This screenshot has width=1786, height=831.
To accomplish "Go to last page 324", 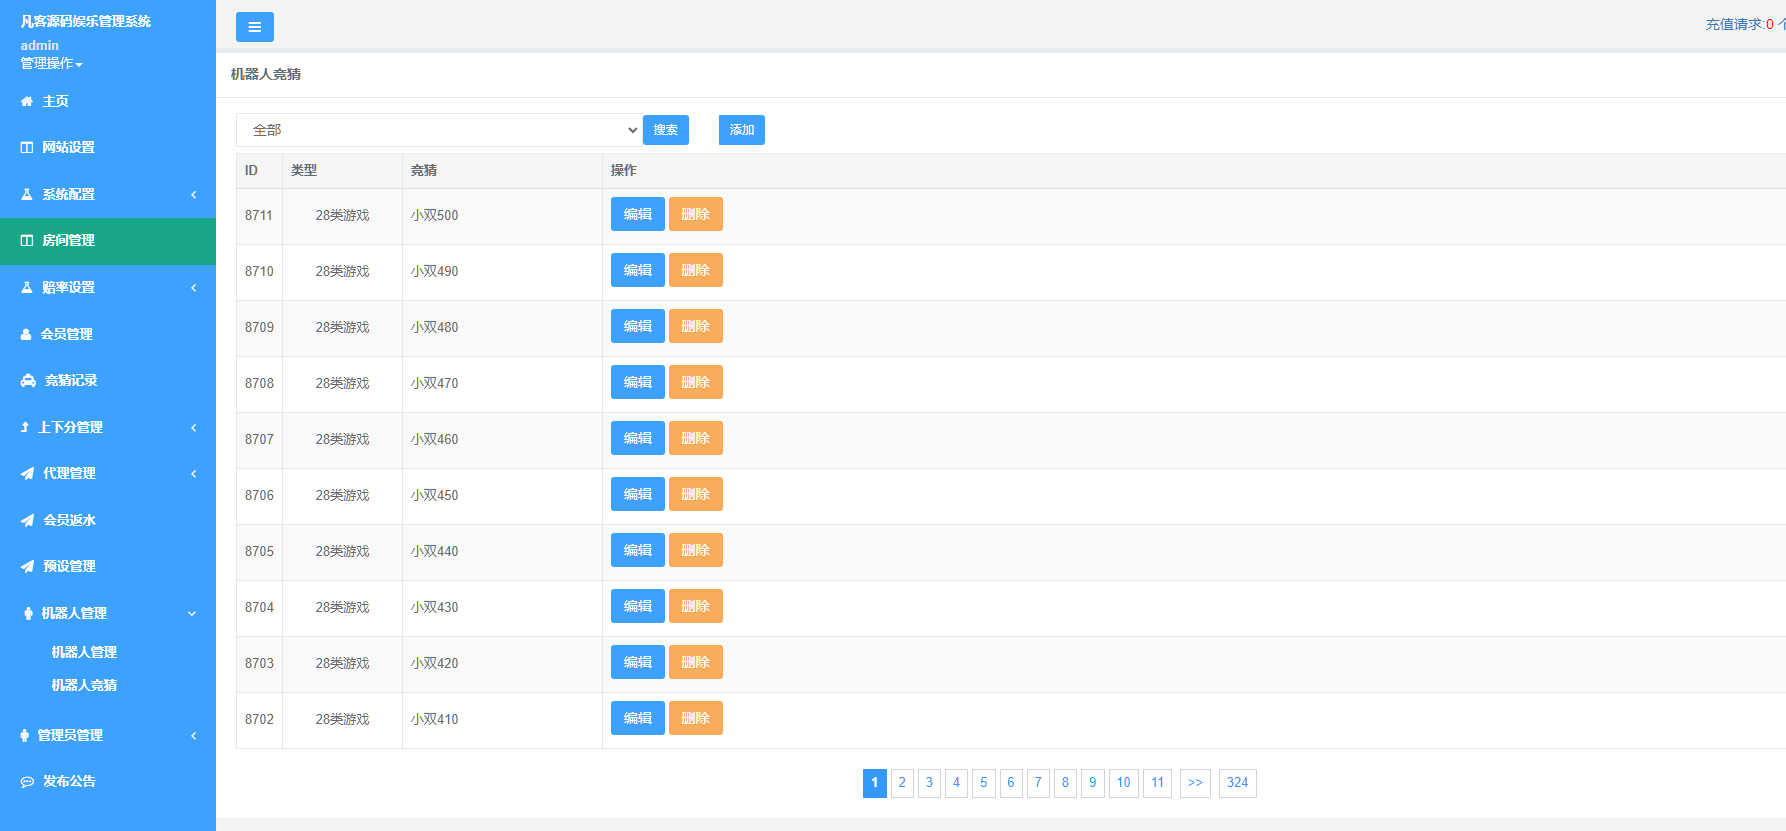I will (1237, 783).
